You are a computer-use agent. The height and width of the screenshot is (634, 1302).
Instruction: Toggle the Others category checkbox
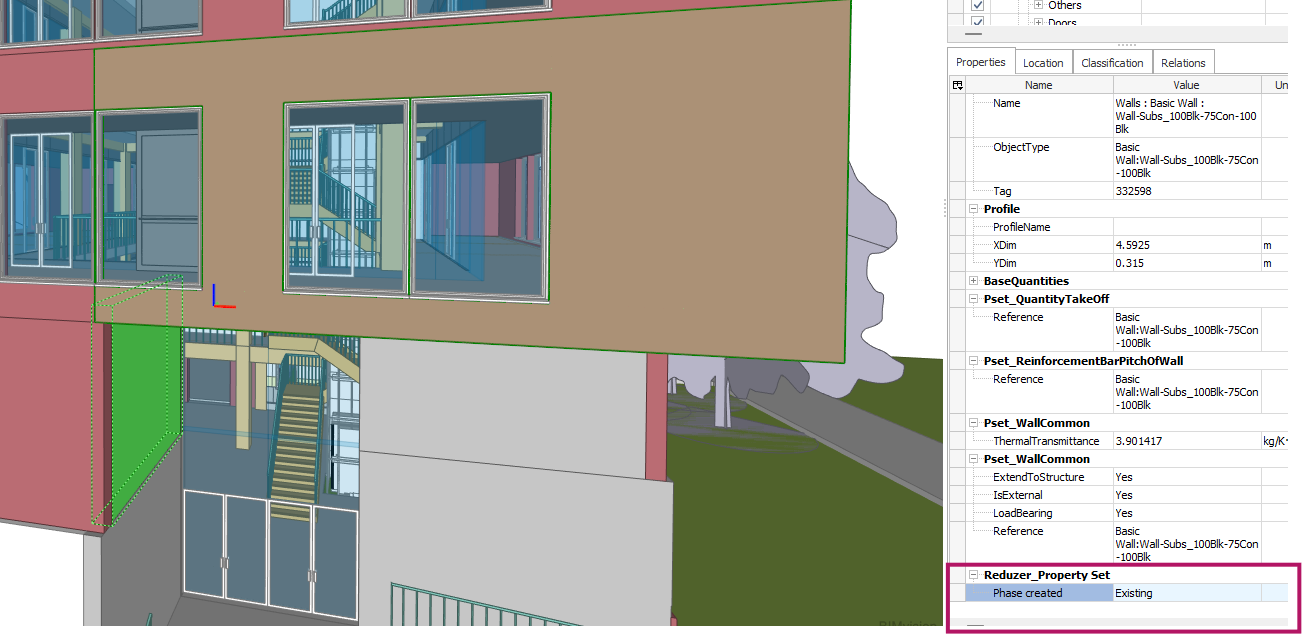[978, 6]
